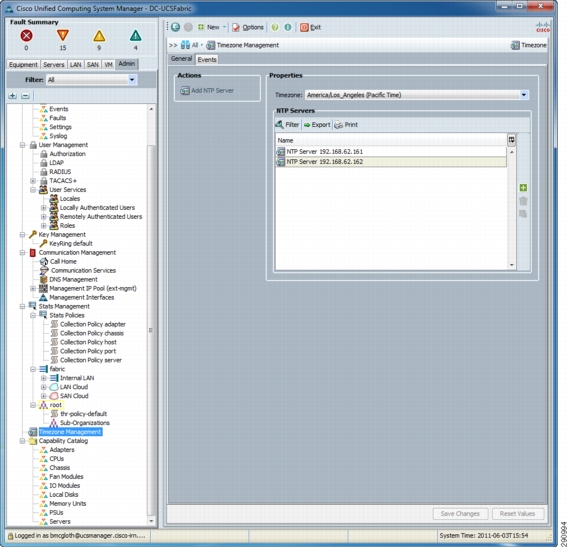Expand Management IP Pool (ext-mgmt) node

(x=33, y=289)
